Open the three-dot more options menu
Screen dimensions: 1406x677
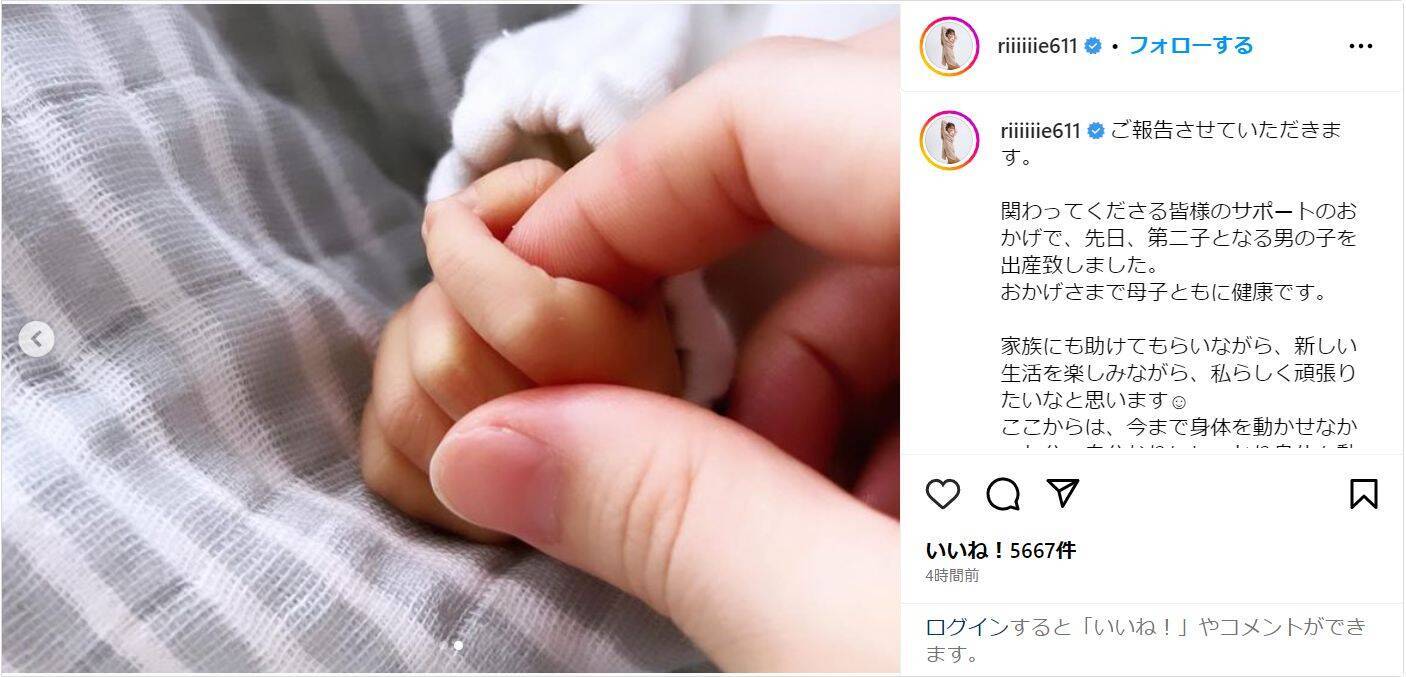pos(1361,46)
